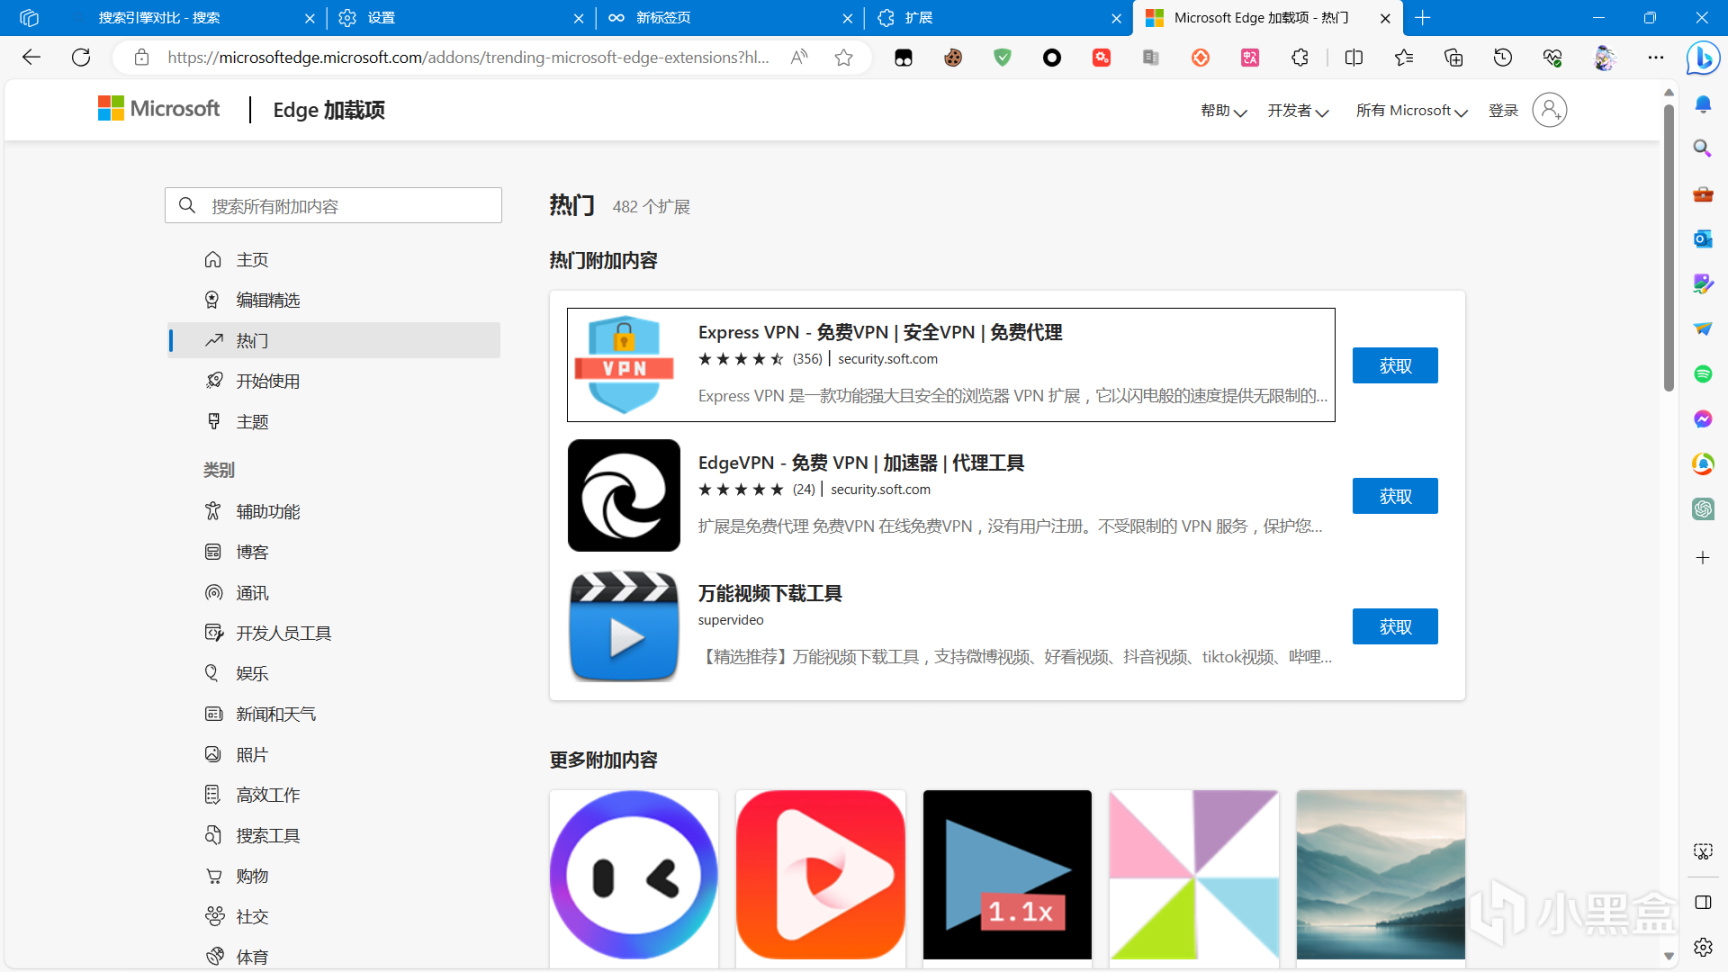Select 主题 in the left navigation

335,422
